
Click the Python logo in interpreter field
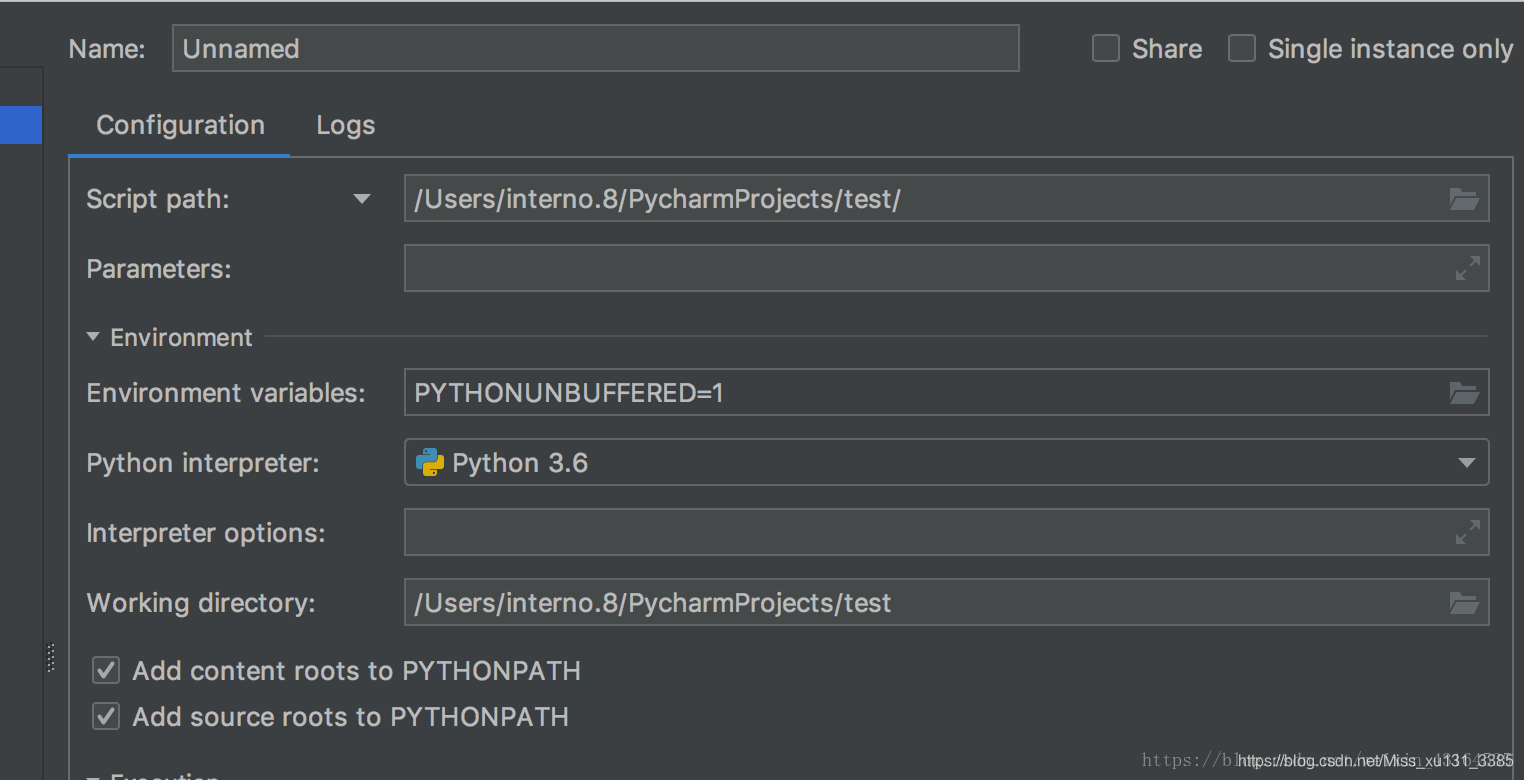click(430, 462)
